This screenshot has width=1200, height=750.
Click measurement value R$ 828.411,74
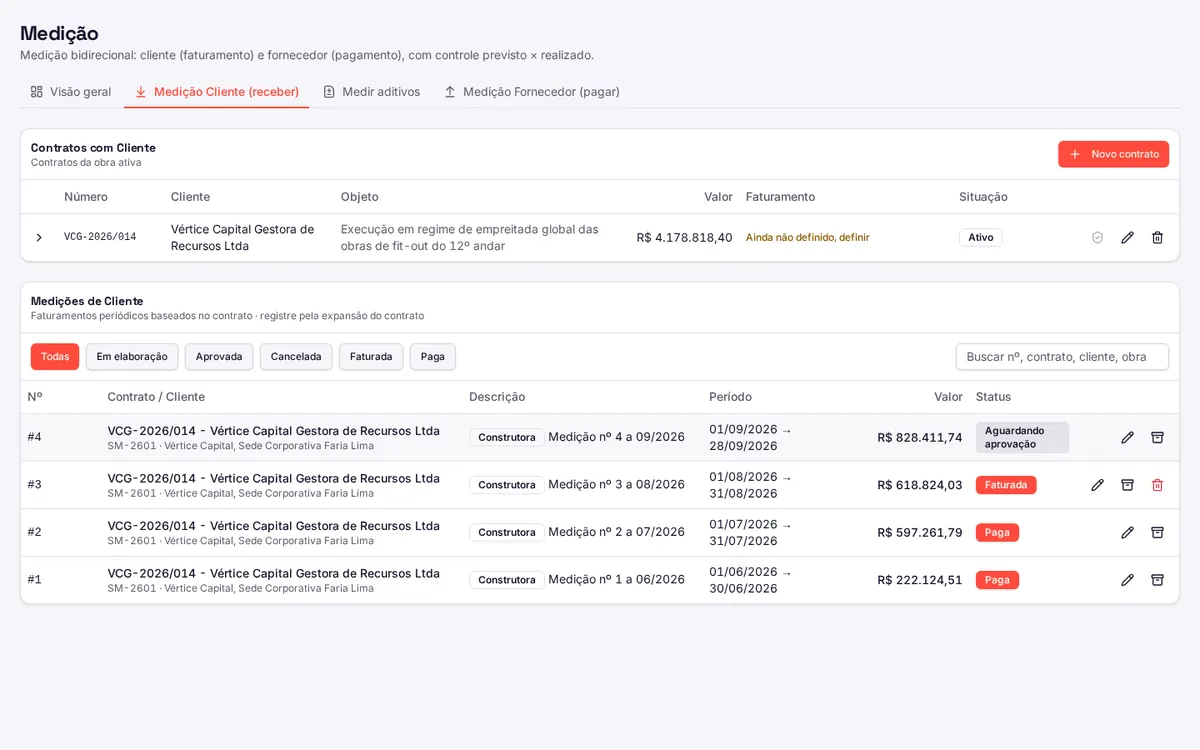click(x=920, y=437)
